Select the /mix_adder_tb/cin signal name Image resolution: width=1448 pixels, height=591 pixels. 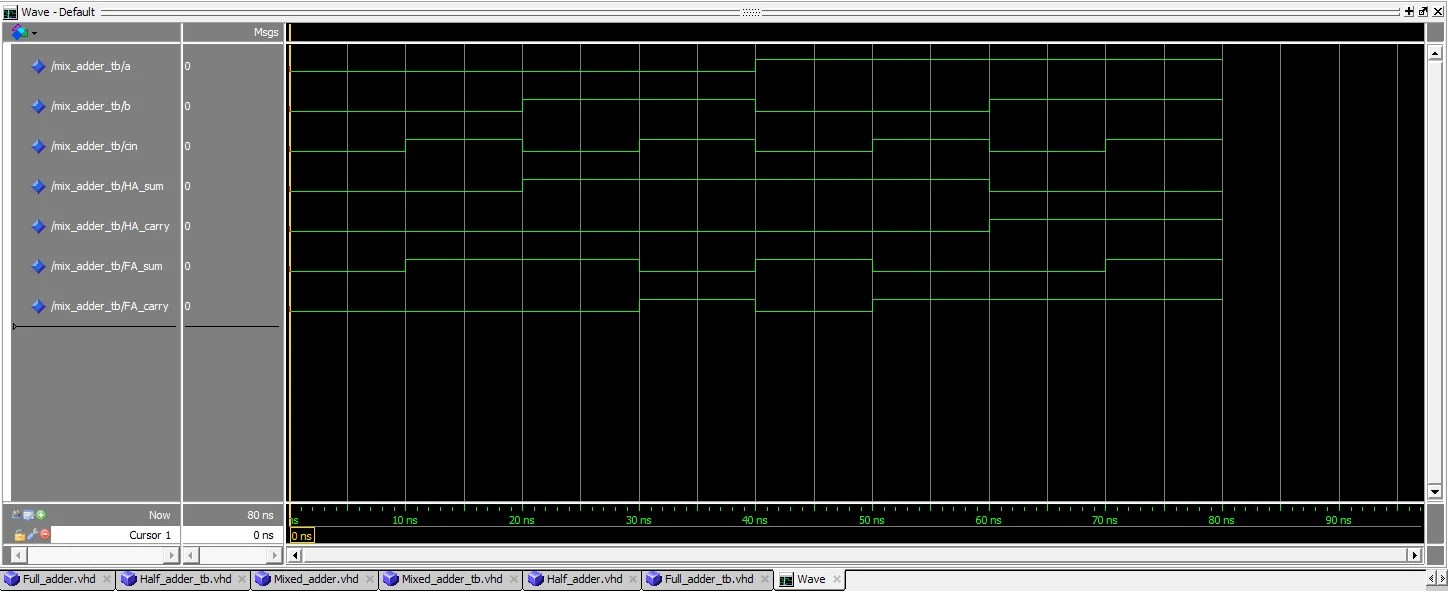[94, 146]
